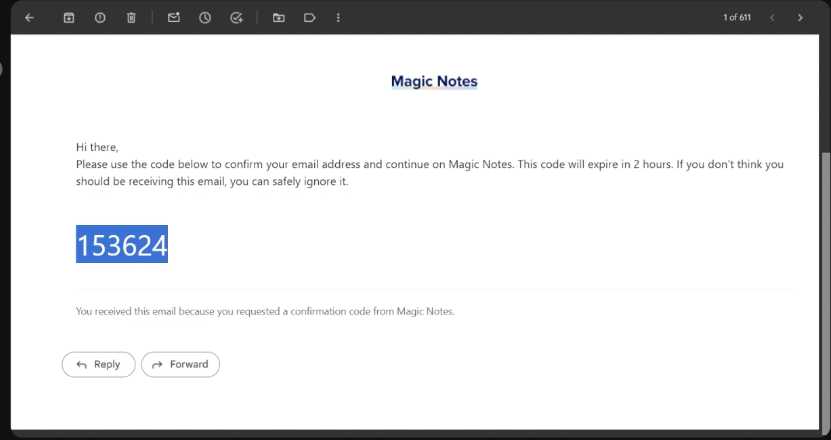Go to the older email arrow
Screen dimensions: 831x440
[800, 18]
